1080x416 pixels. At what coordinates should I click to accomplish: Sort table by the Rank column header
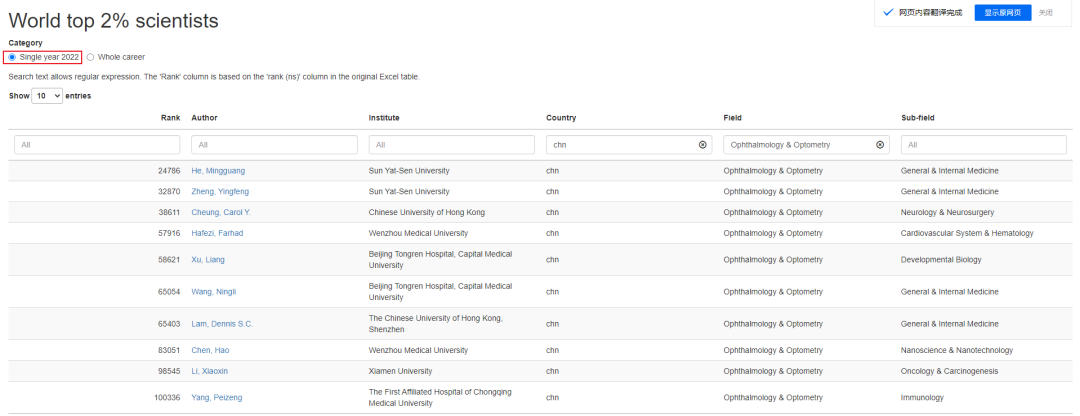click(x=170, y=118)
